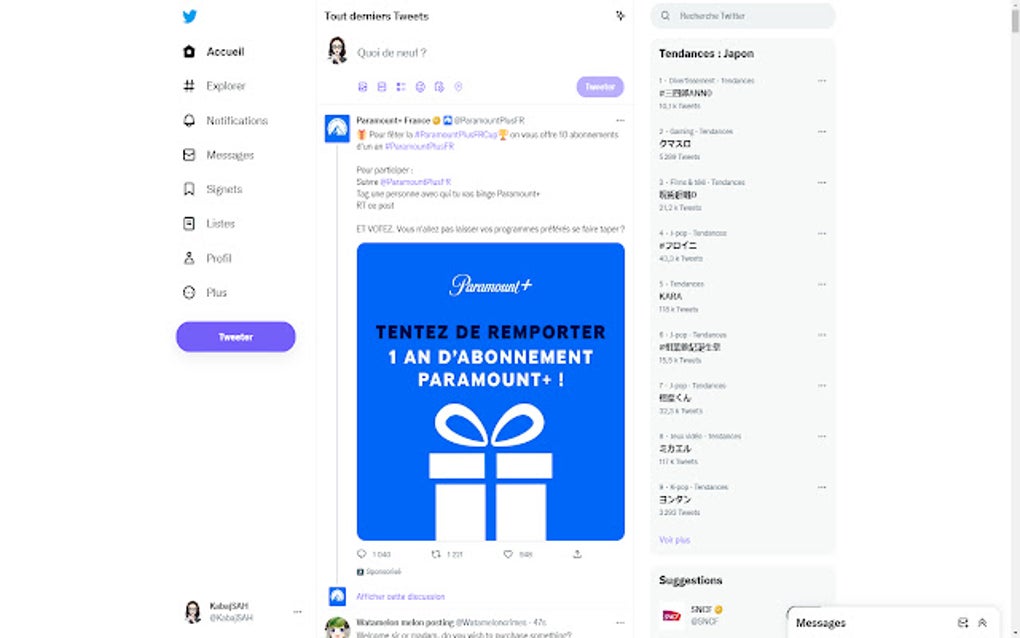Screen dimensions: 1020x638
Task: Open more options for the KARA trend
Action: (822, 284)
